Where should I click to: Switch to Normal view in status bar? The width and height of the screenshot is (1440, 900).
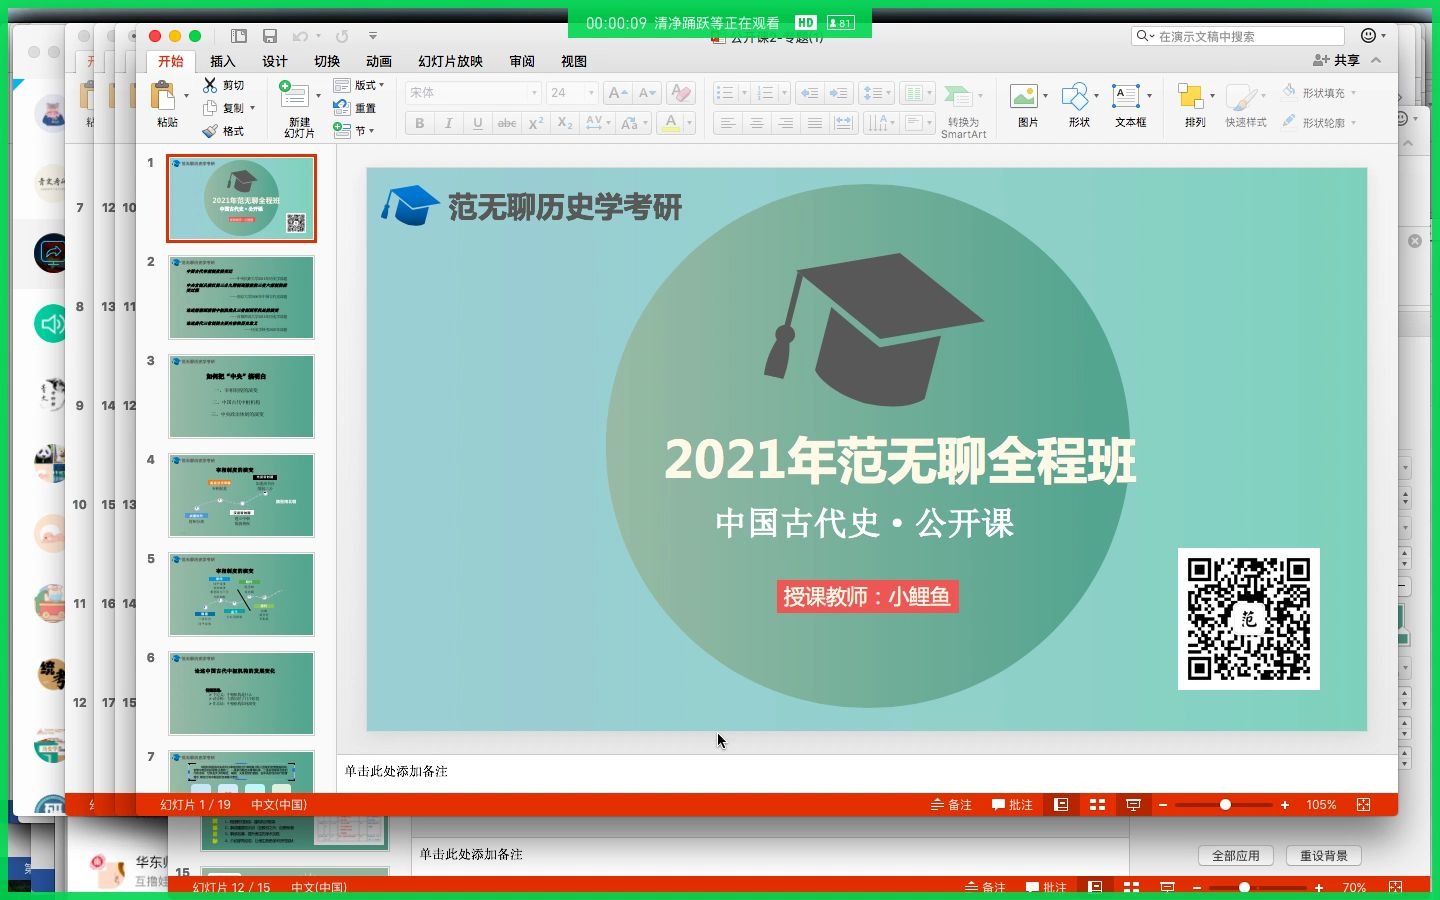(x=1061, y=805)
